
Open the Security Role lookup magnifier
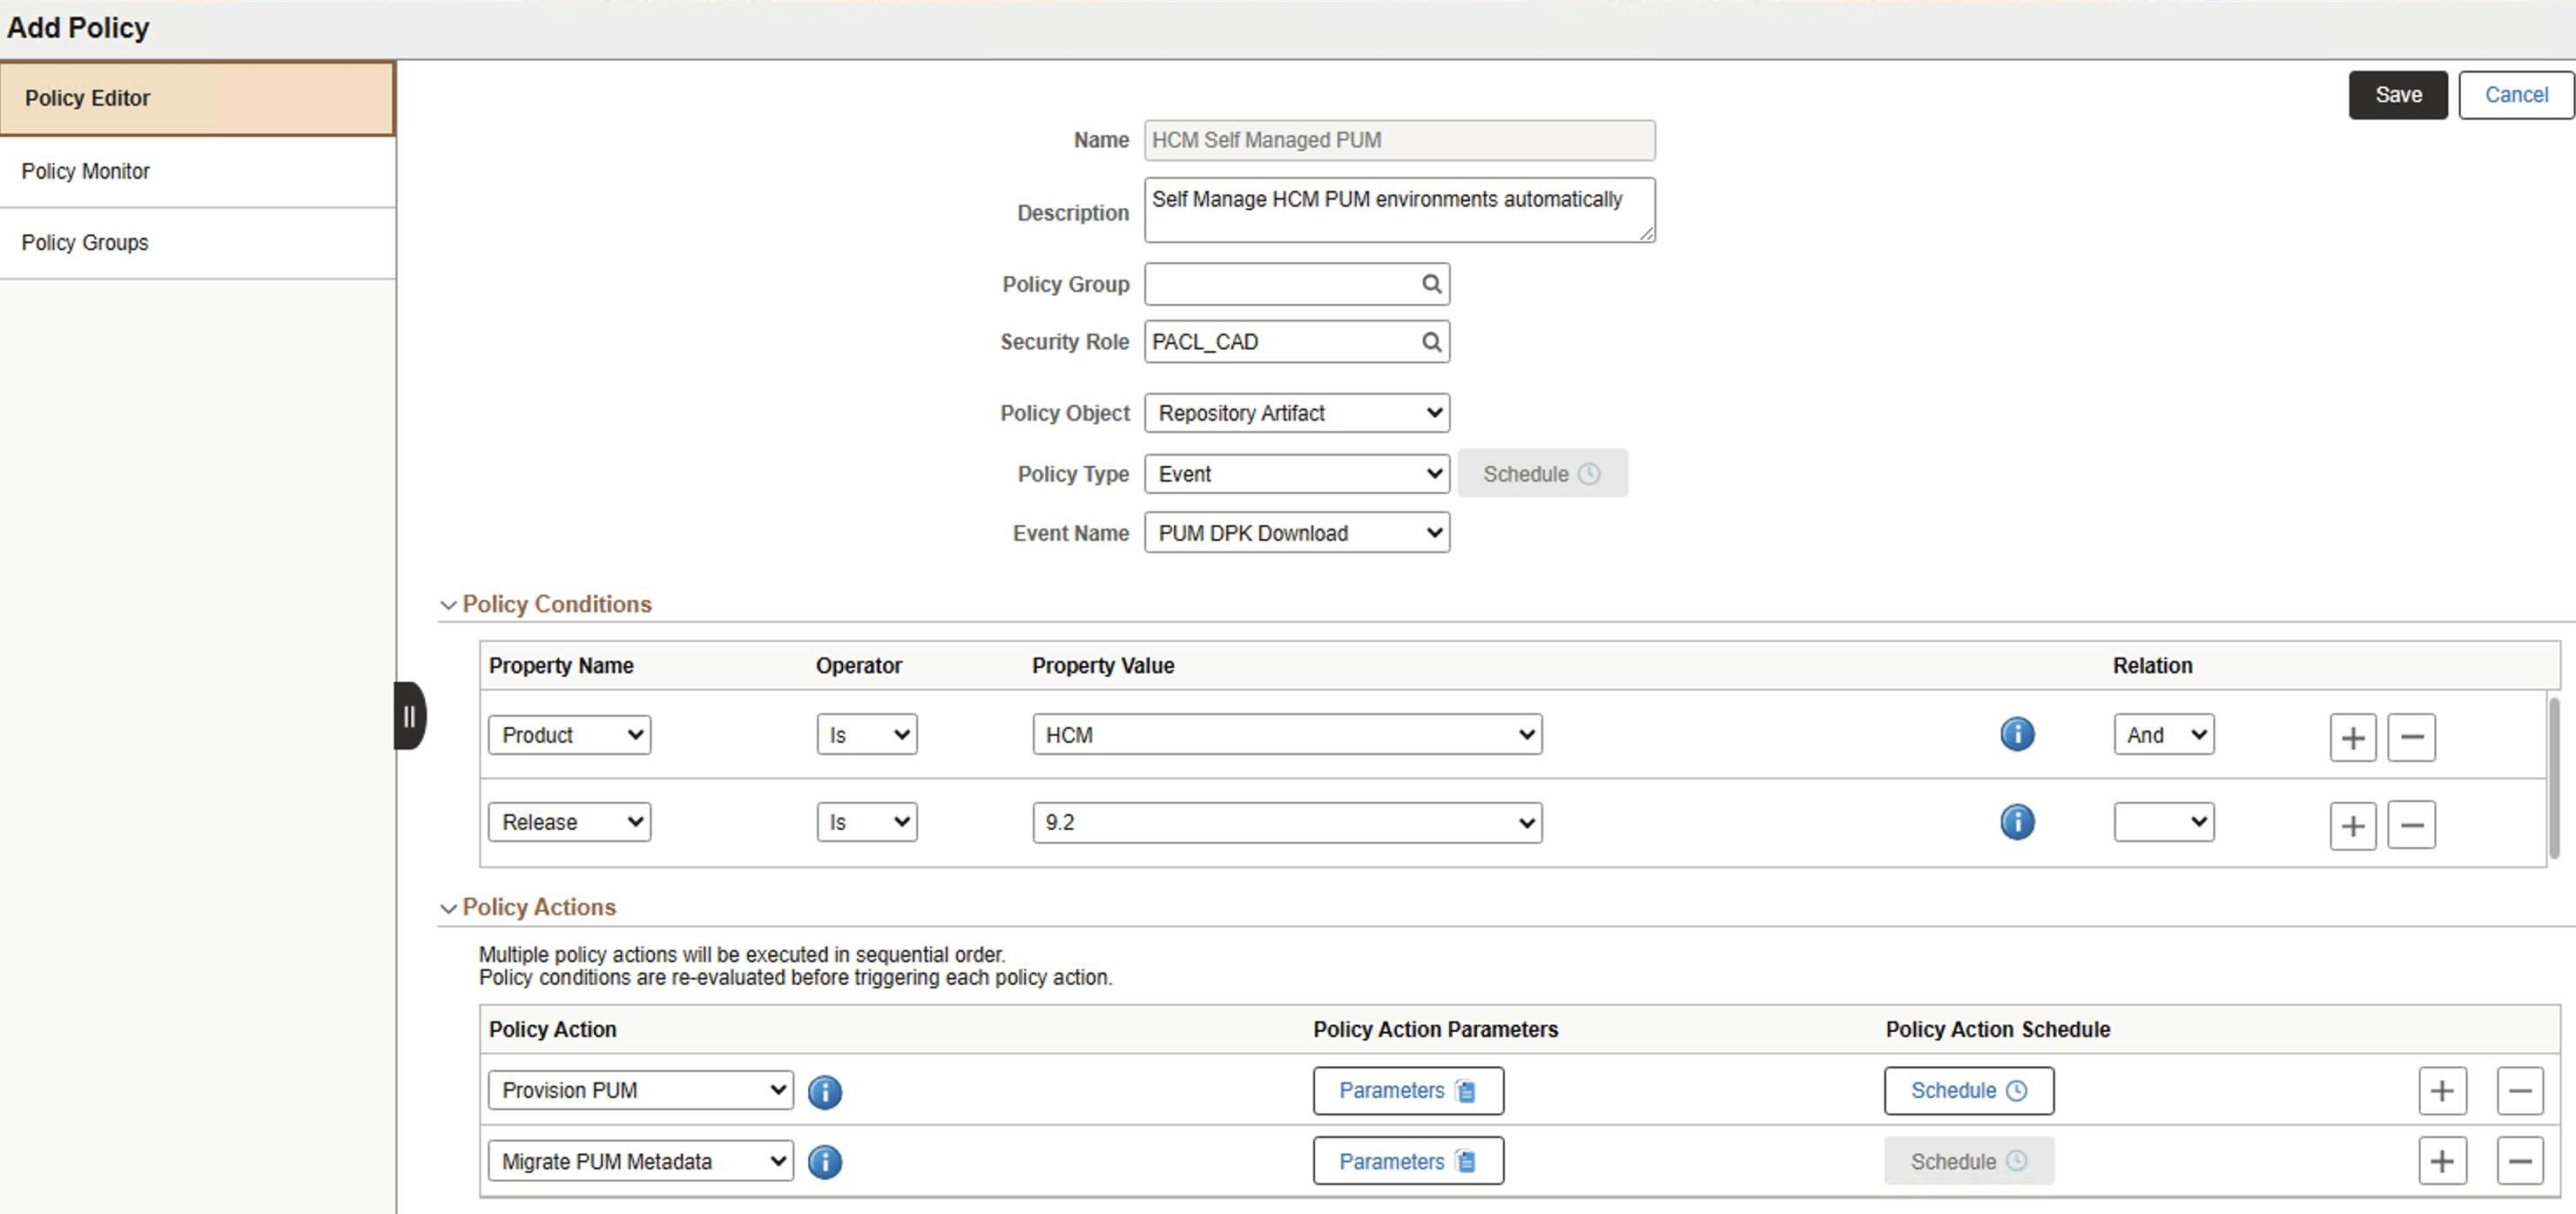pos(1430,341)
